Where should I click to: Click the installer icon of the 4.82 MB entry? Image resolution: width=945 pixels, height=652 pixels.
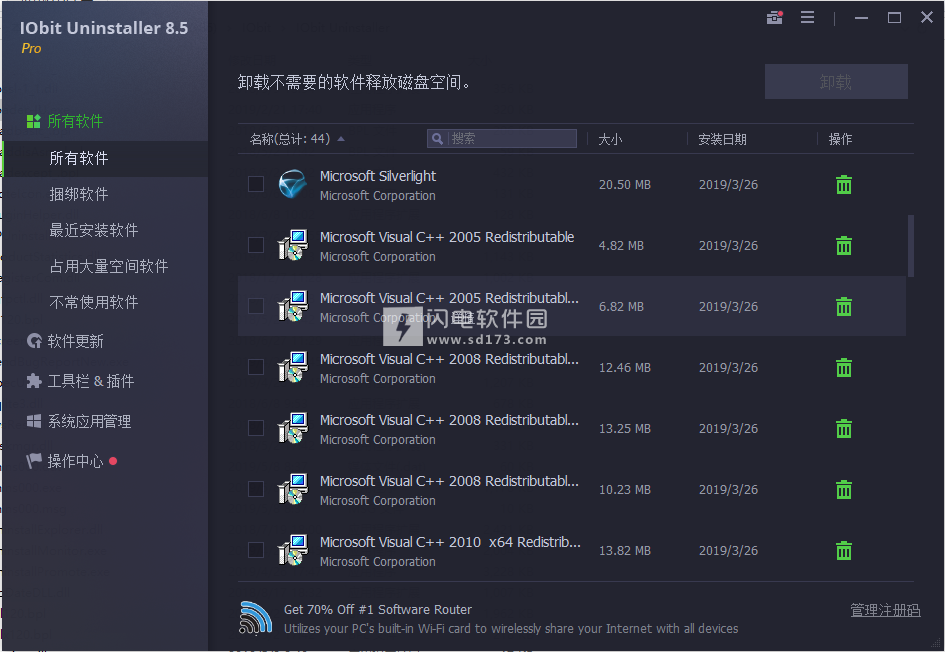[x=293, y=245]
